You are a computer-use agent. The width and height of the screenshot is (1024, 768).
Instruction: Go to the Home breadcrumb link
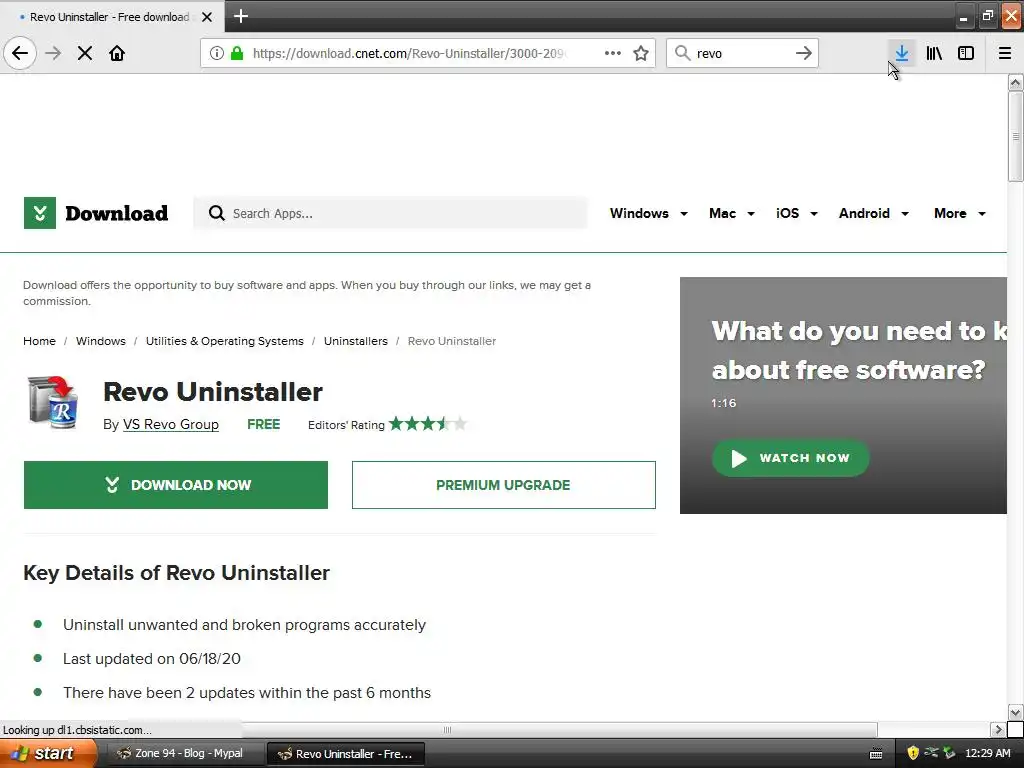pyautogui.click(x=39, y=341)
